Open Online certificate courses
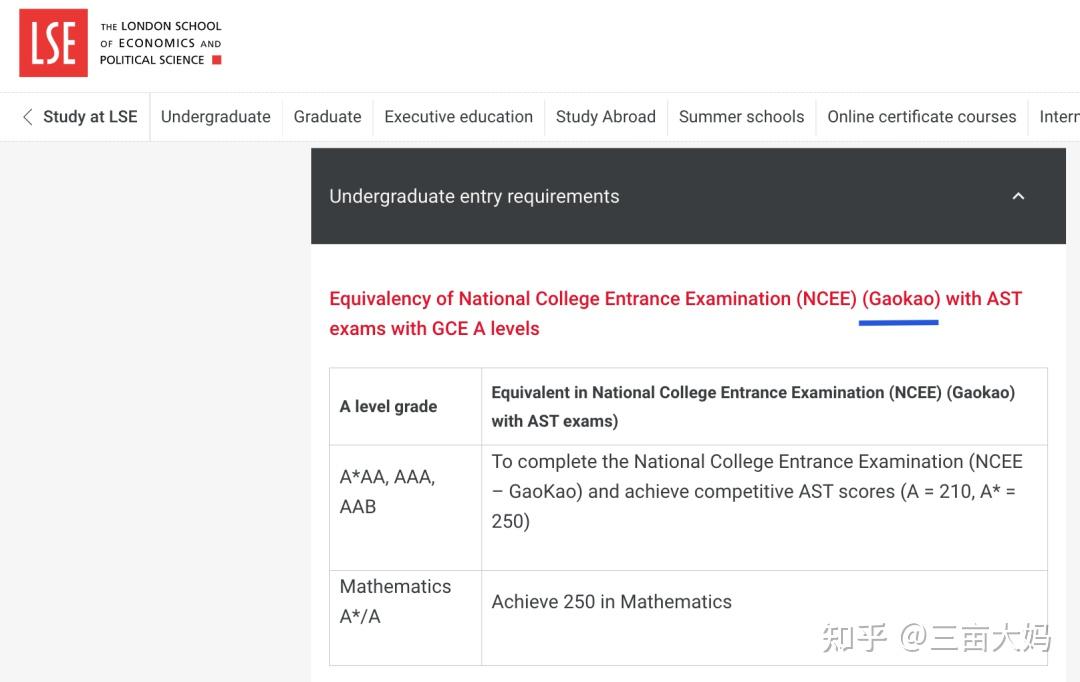Screen dimensions: 1080x682 point(922,116)
